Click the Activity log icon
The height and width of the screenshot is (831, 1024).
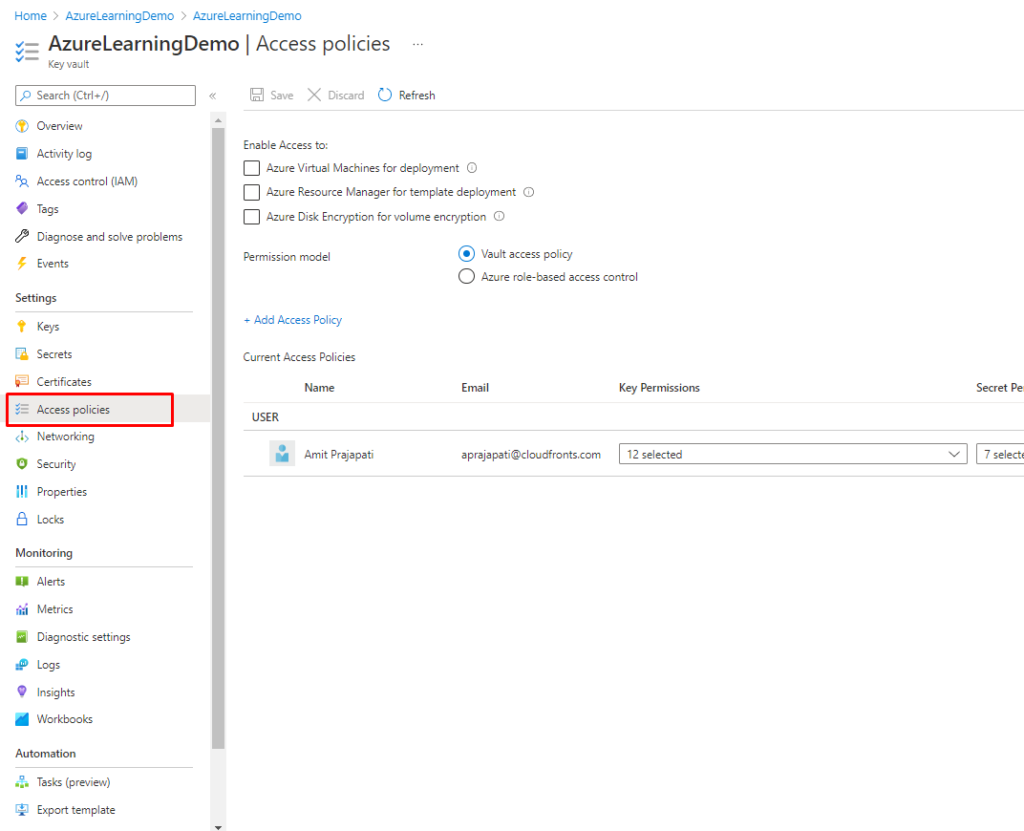pos(22,154)
